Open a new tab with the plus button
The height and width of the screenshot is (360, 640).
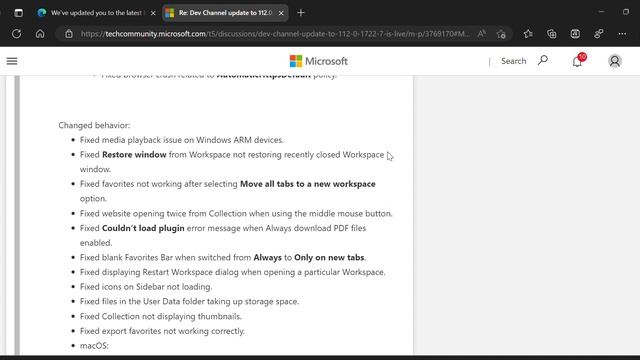(x=301, y=13)
